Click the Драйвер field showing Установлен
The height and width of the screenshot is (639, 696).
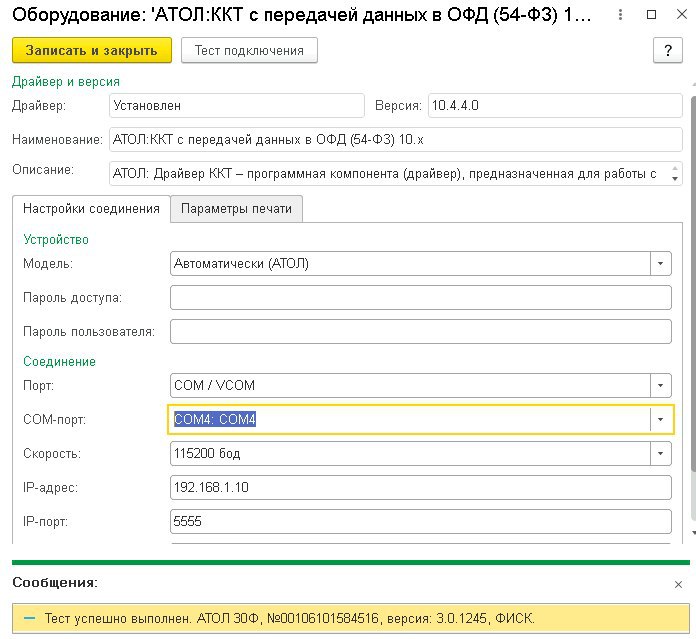click(x=237, y=106)
